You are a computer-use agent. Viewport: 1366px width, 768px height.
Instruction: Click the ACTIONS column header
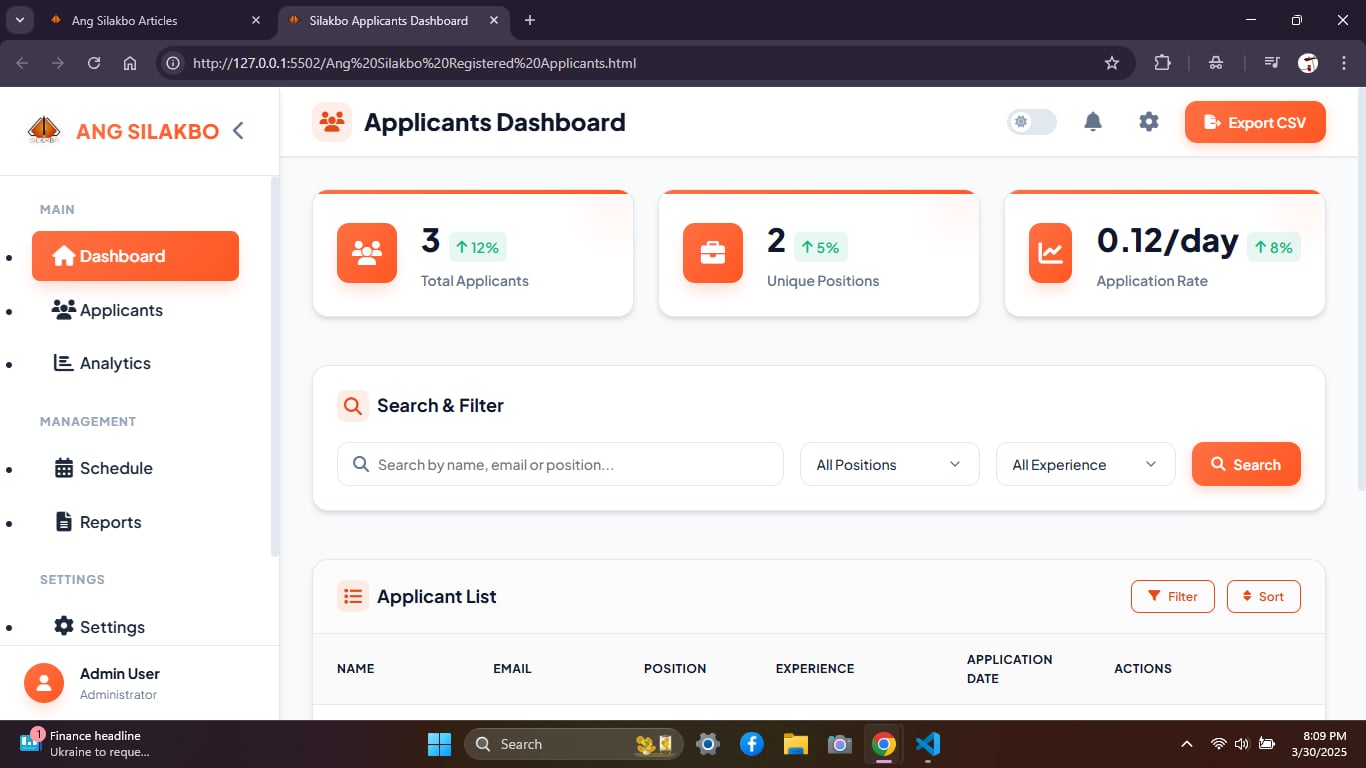coord(1143,668)
